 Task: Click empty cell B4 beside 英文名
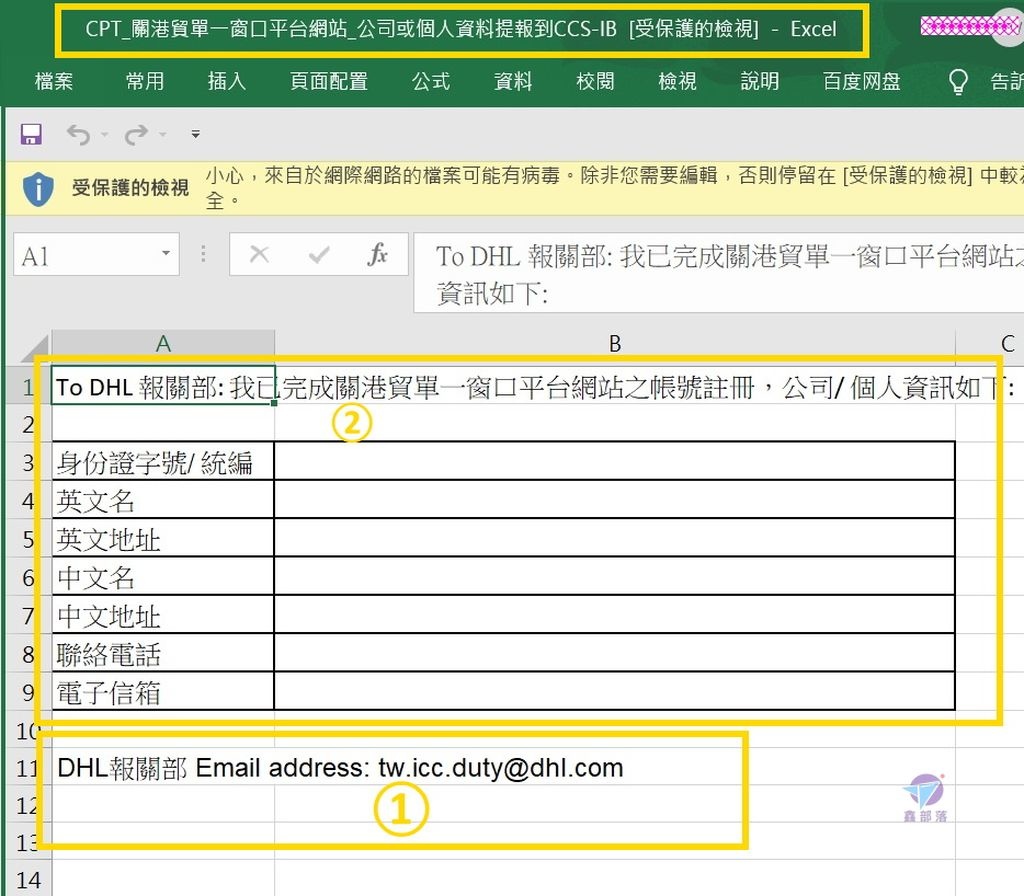(x=615, y=500)
